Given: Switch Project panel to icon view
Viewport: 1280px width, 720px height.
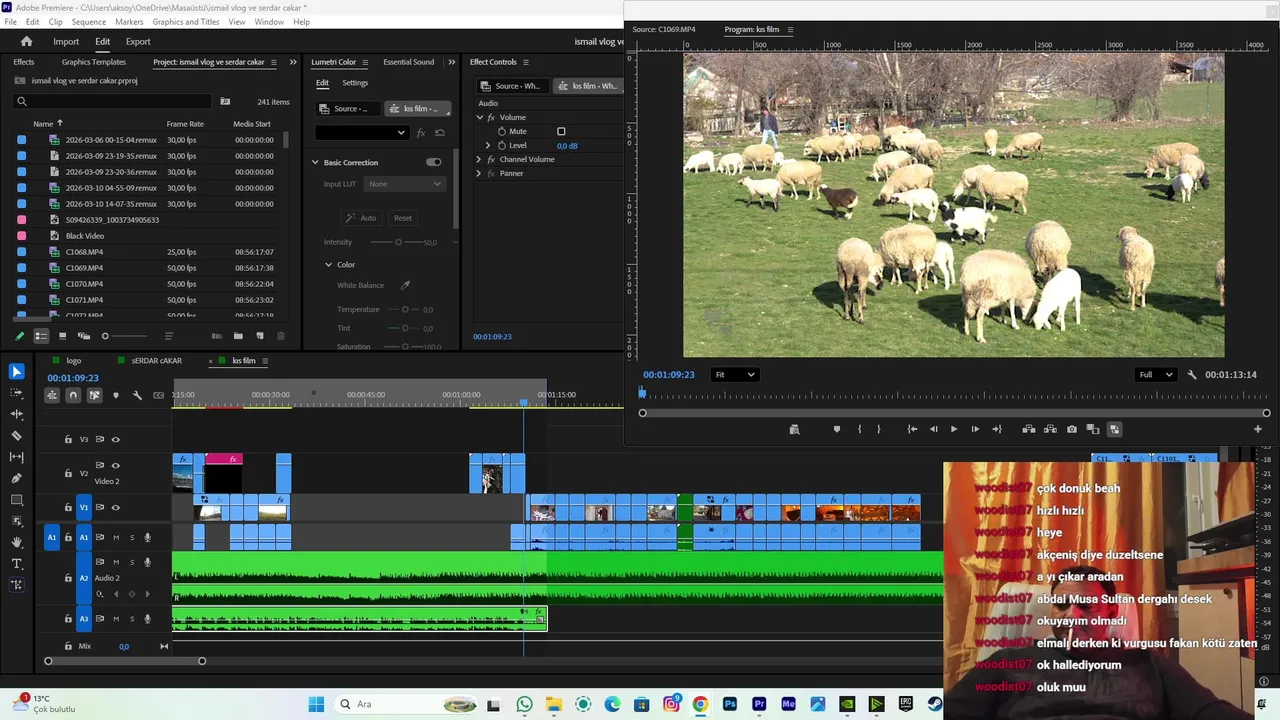Looking at the screenshot, I should (62, 336).
